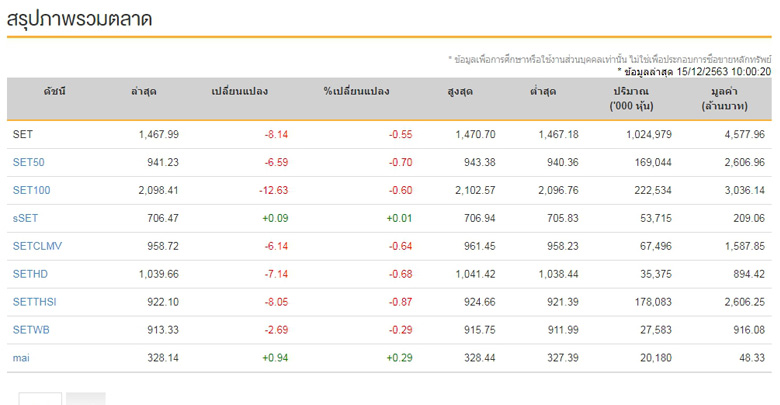Screen dimensions: 780x405
Task: Click the สรุปภาพรวมตลาด page heading
Action: (x=79, y=19)
